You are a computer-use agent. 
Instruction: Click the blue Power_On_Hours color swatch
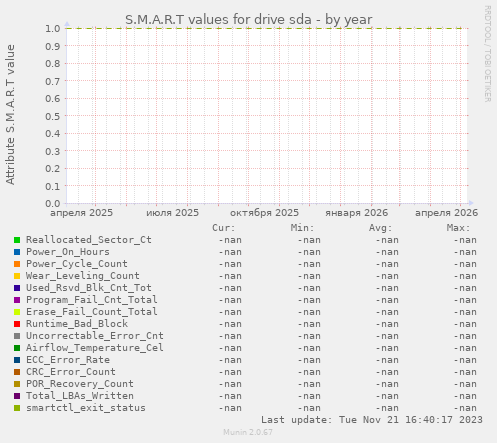coord(17,252)
